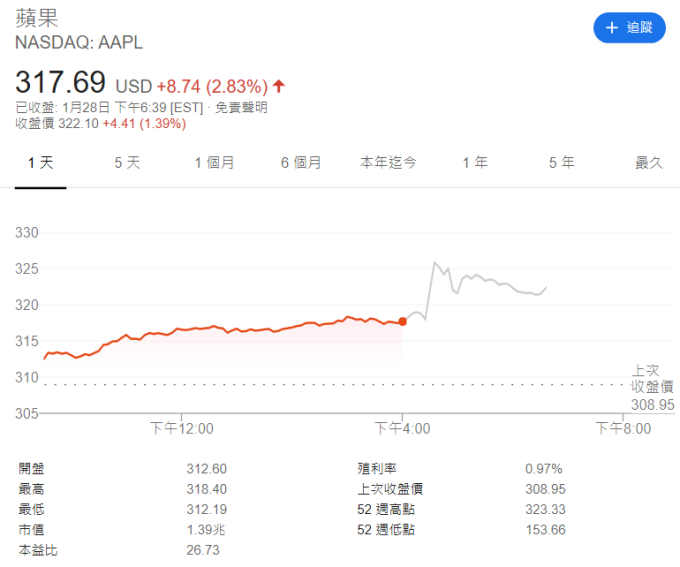This screenshot has width=680, height=567.
Task: Click the 305 y-axis label
Action: point(27,413)
